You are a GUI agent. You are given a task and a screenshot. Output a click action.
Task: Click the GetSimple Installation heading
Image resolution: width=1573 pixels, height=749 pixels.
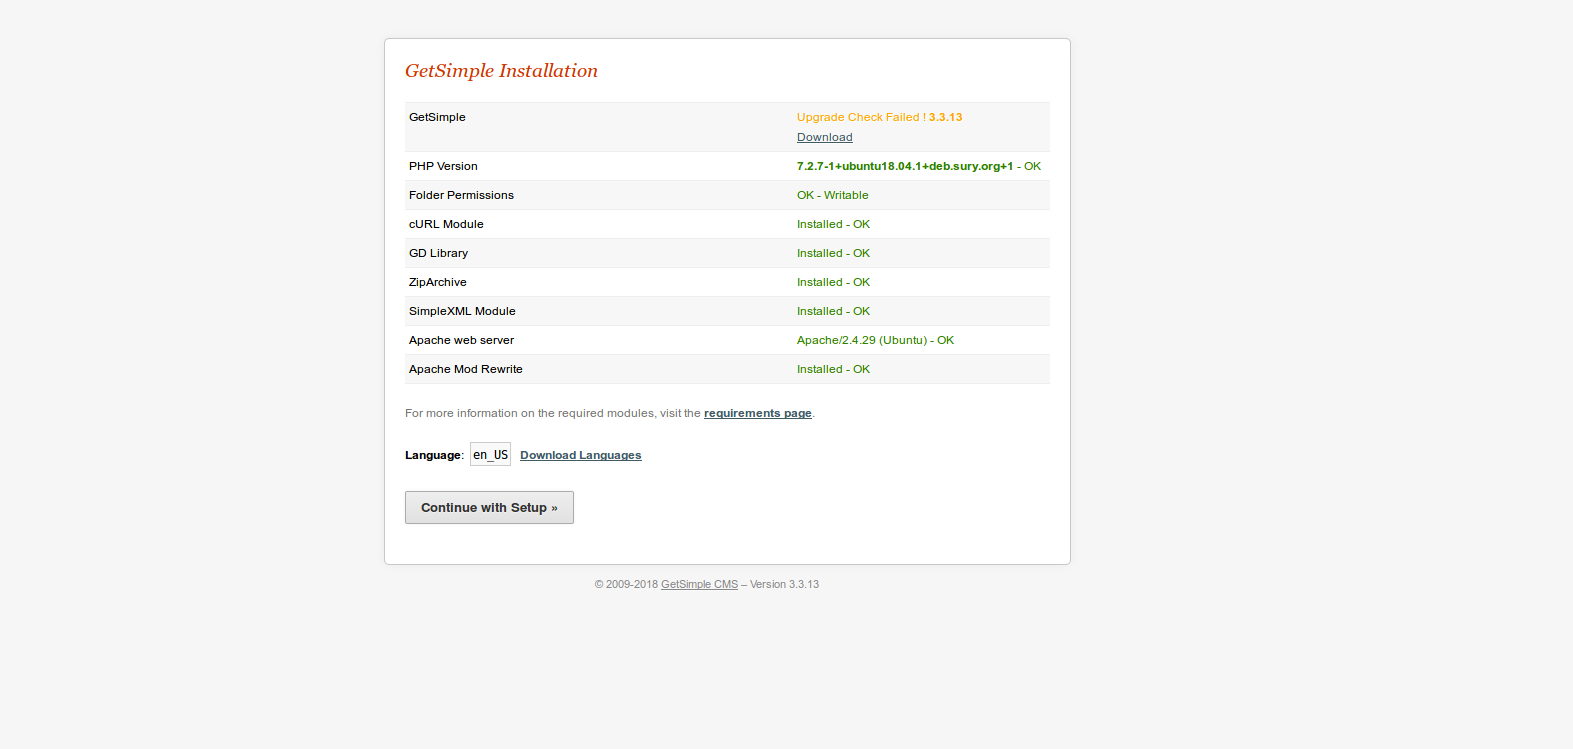(501, 71)
